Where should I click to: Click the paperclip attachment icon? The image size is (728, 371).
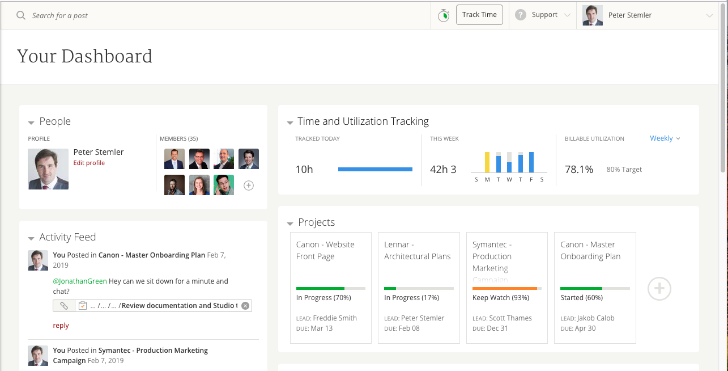click(64, 306)
